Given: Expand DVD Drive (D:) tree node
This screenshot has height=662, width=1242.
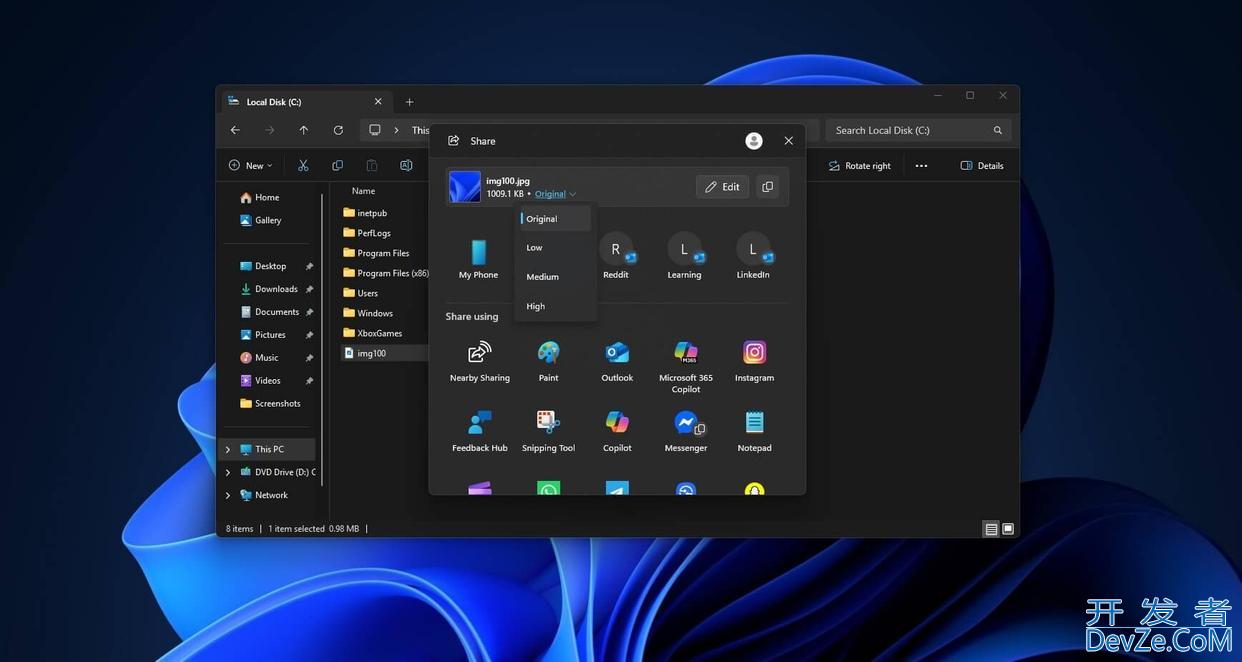Looking at the screenshot, I should [228, 473].
